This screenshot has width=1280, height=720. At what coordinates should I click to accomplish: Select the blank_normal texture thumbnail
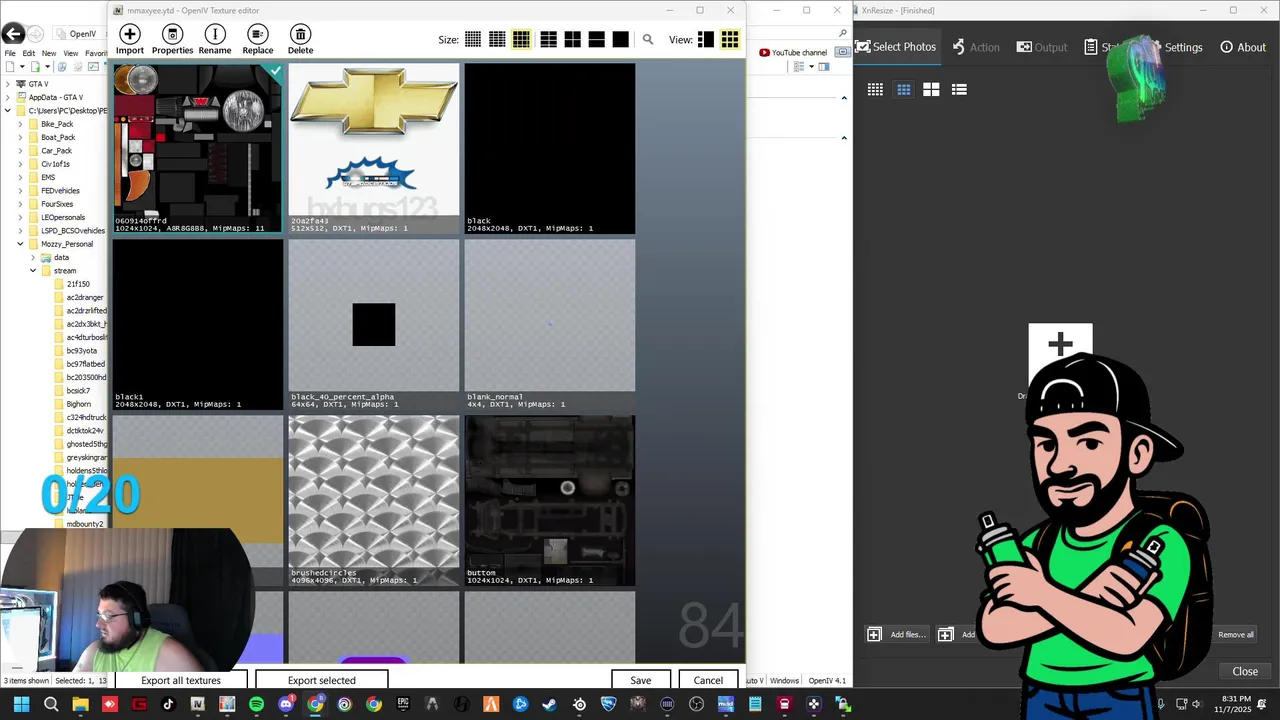coord(550,324)
